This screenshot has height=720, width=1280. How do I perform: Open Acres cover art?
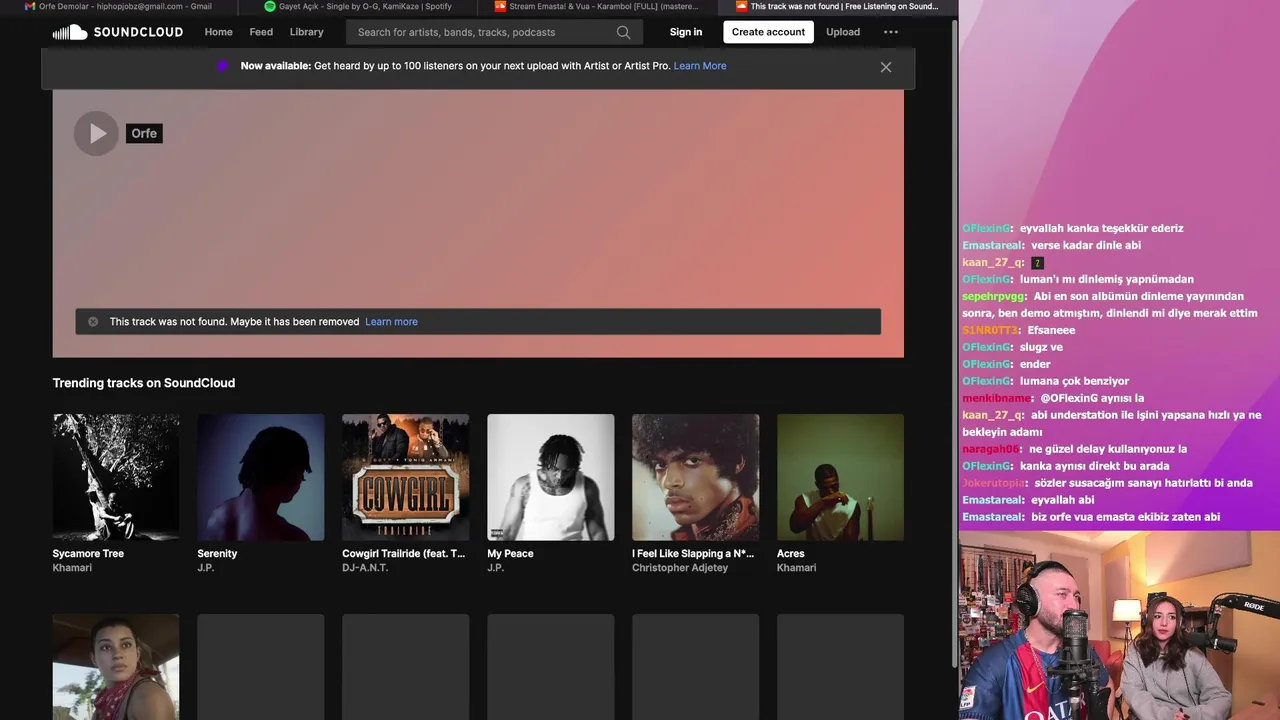840,477
